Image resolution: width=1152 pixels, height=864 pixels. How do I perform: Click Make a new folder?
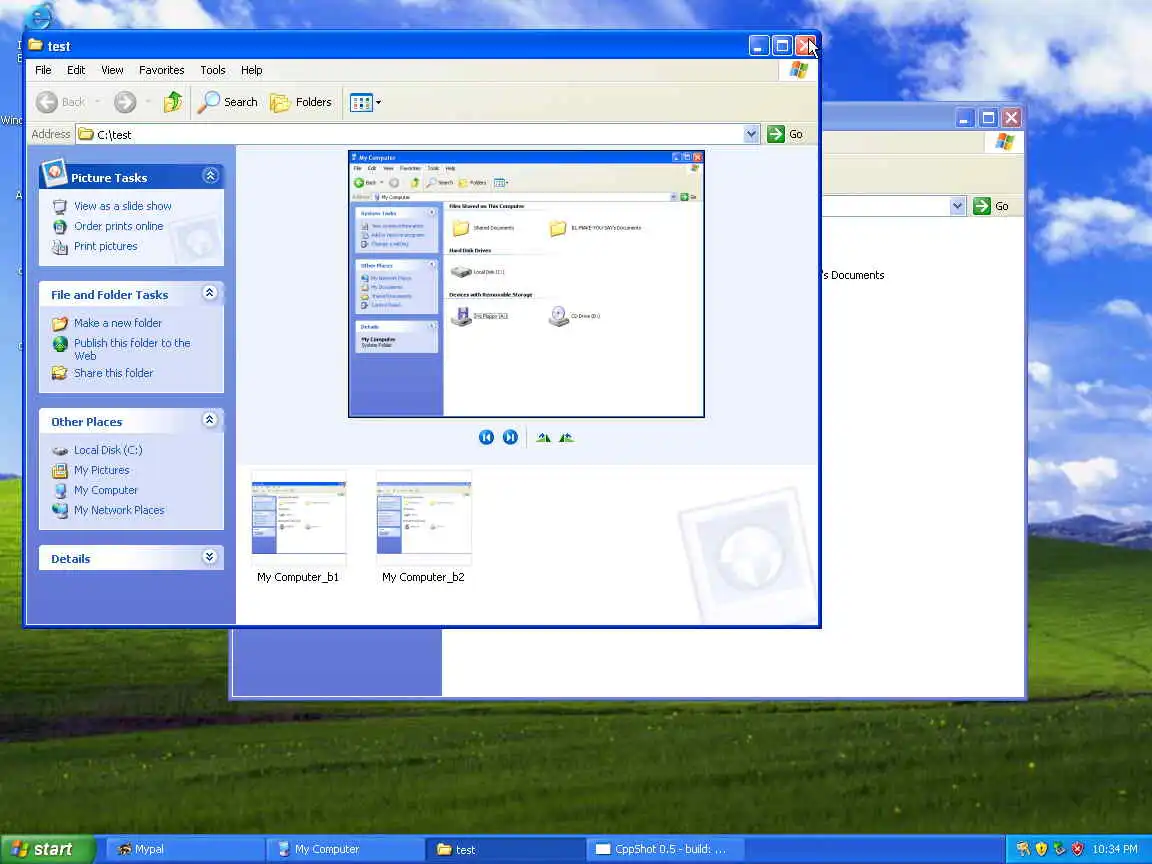[118, 323]
